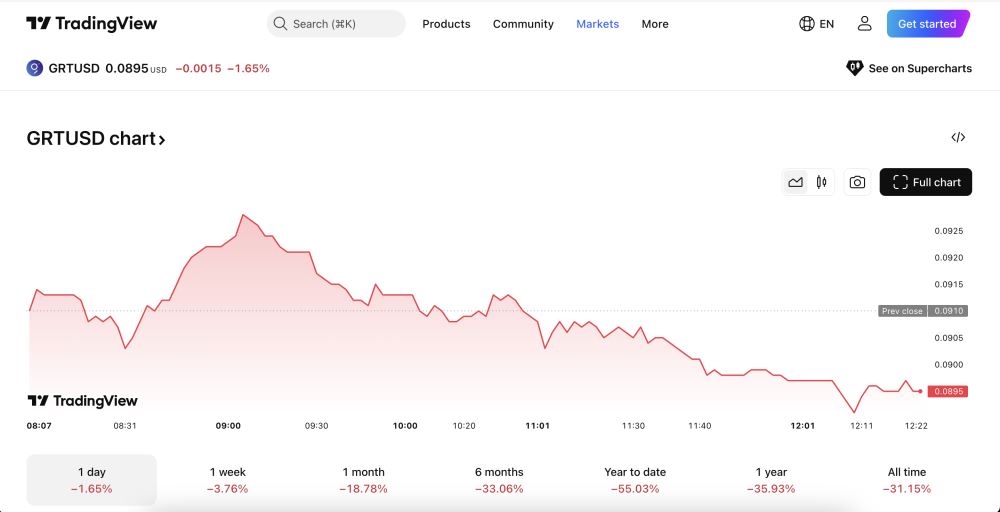Open the Full chart button
The image size is (1000, 512).
click(x=926, y=182)
